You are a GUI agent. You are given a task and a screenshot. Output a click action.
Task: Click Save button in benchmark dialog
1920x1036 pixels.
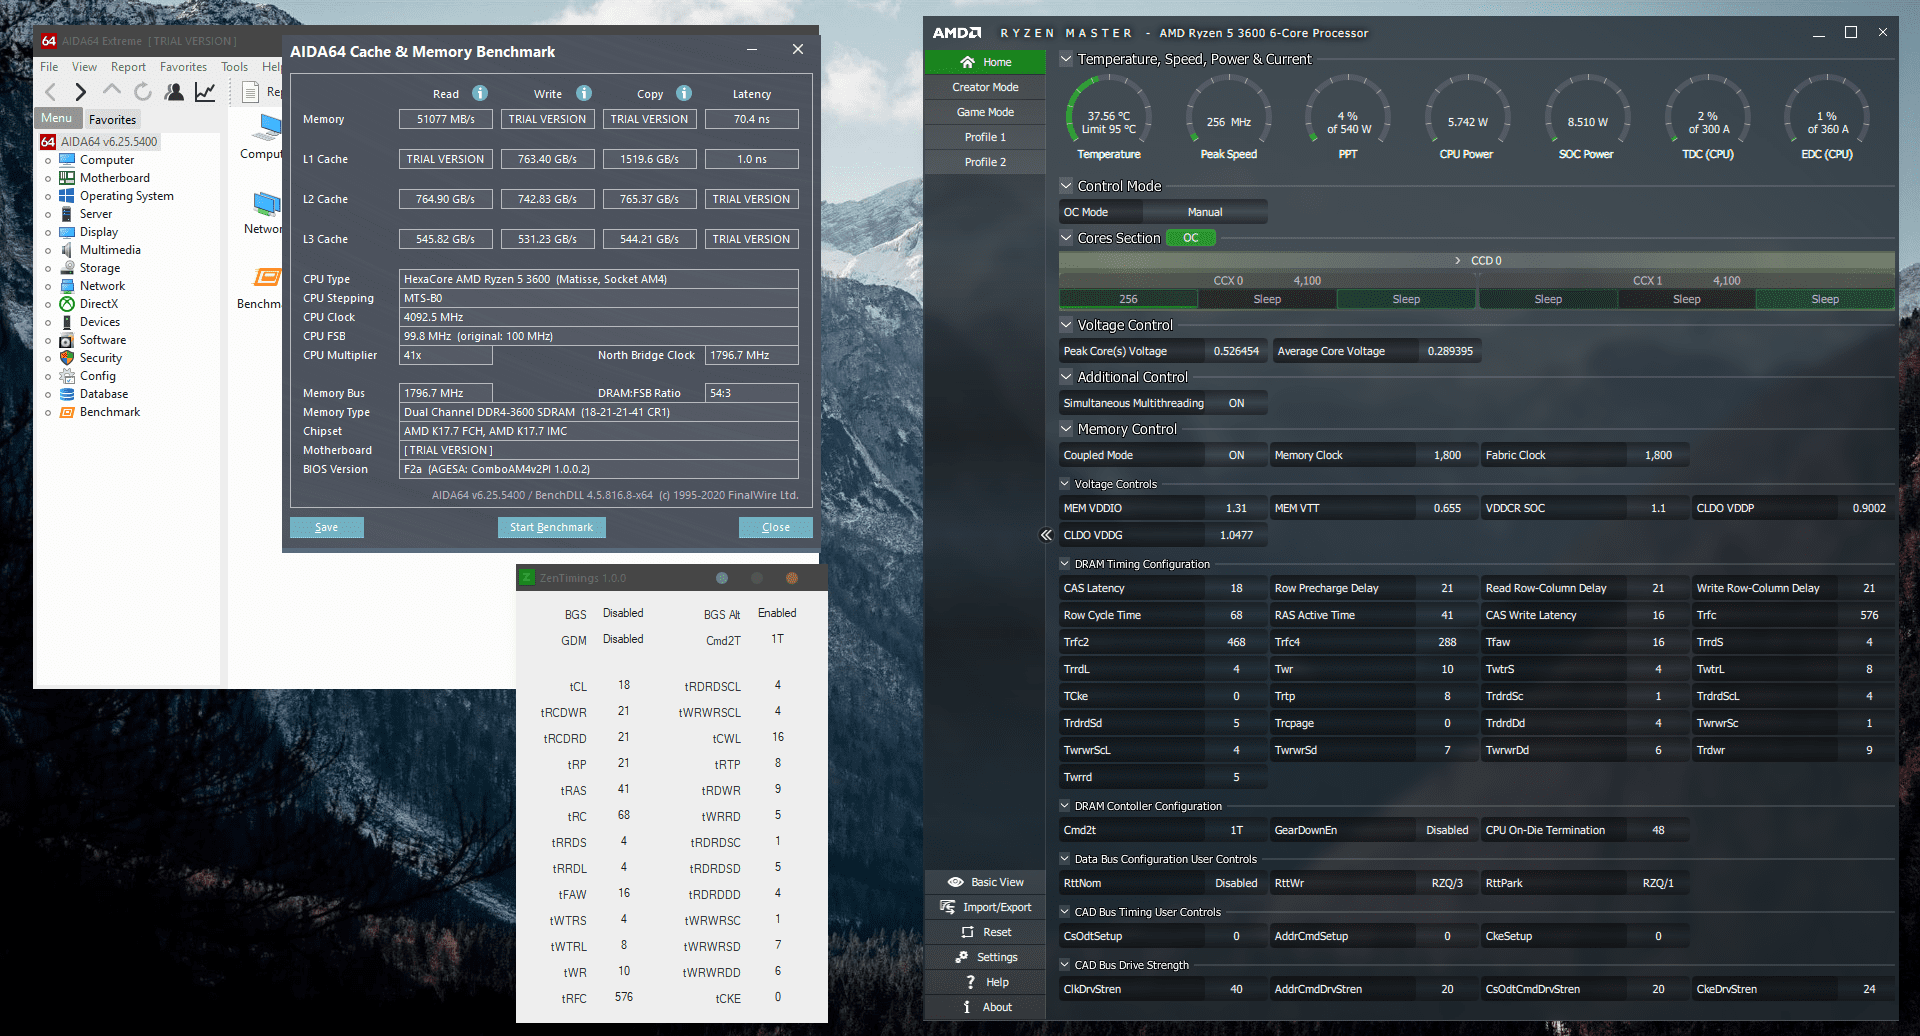click(x=326, y=527)
